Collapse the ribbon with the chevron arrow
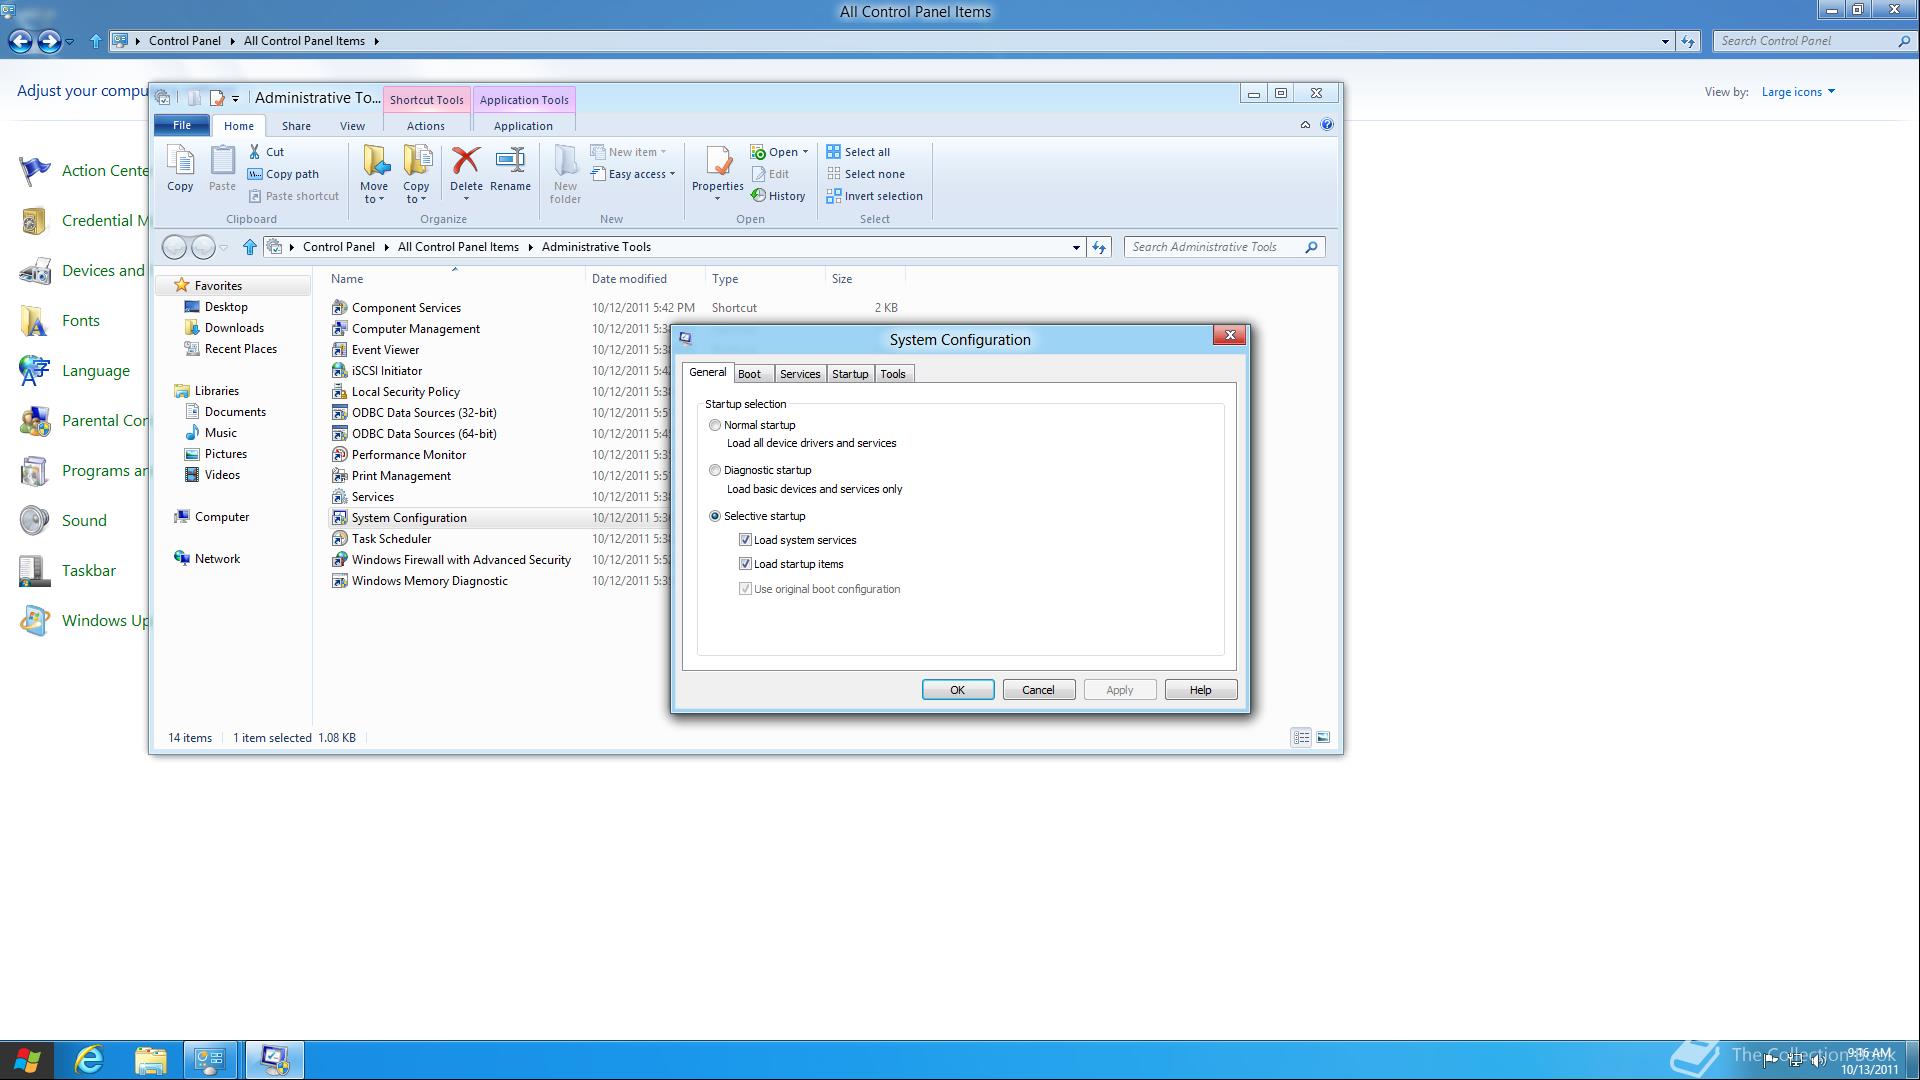1920x1080 pixels. [1305, 125]
